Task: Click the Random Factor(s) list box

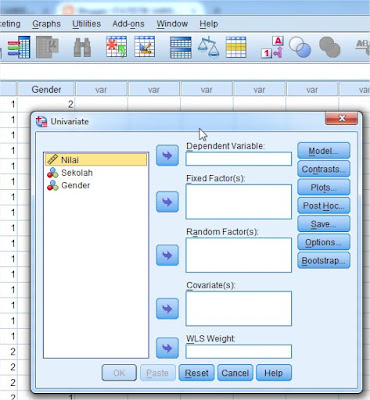Action: click(x=239, y=255)
